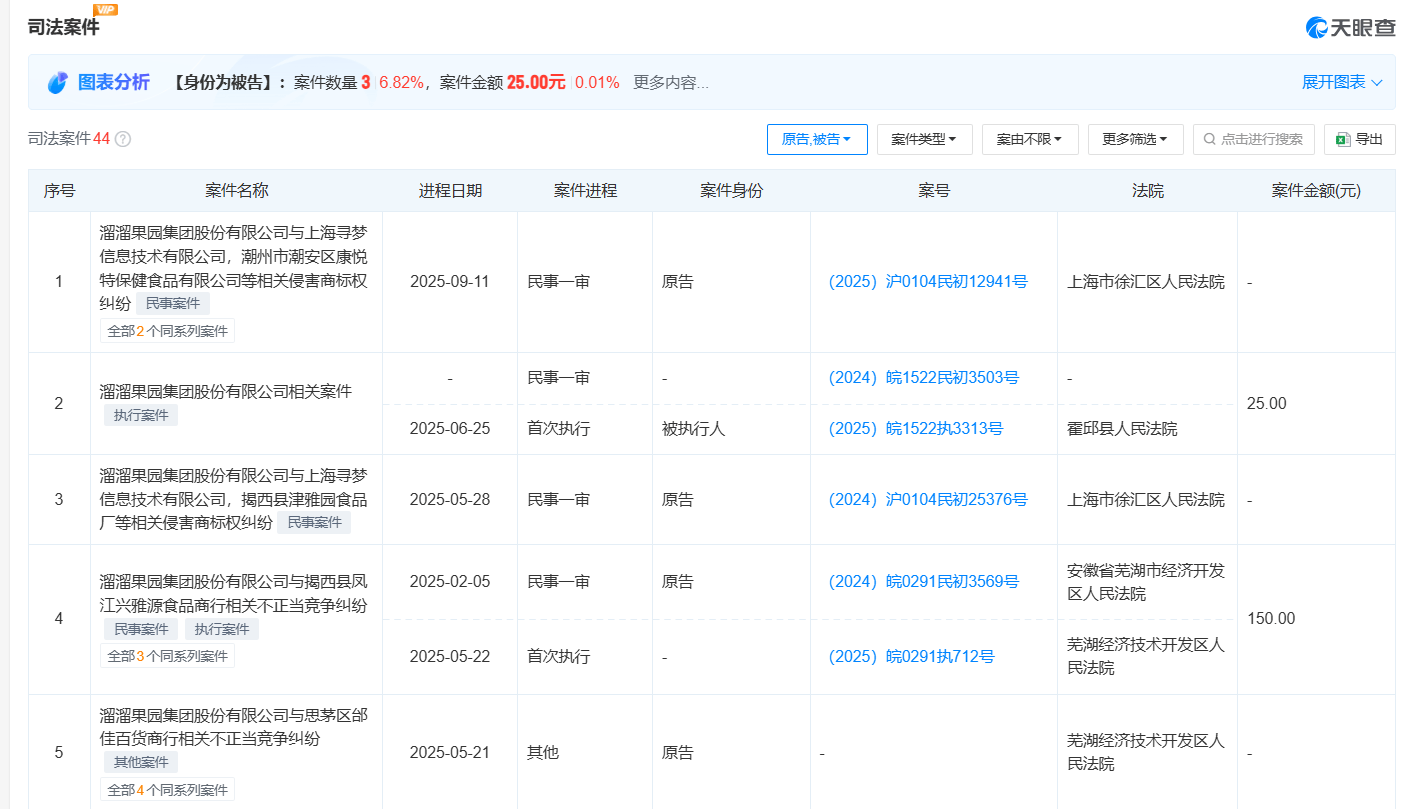
Task: Click date 2025-02-05
Action: tap(450, 582)
